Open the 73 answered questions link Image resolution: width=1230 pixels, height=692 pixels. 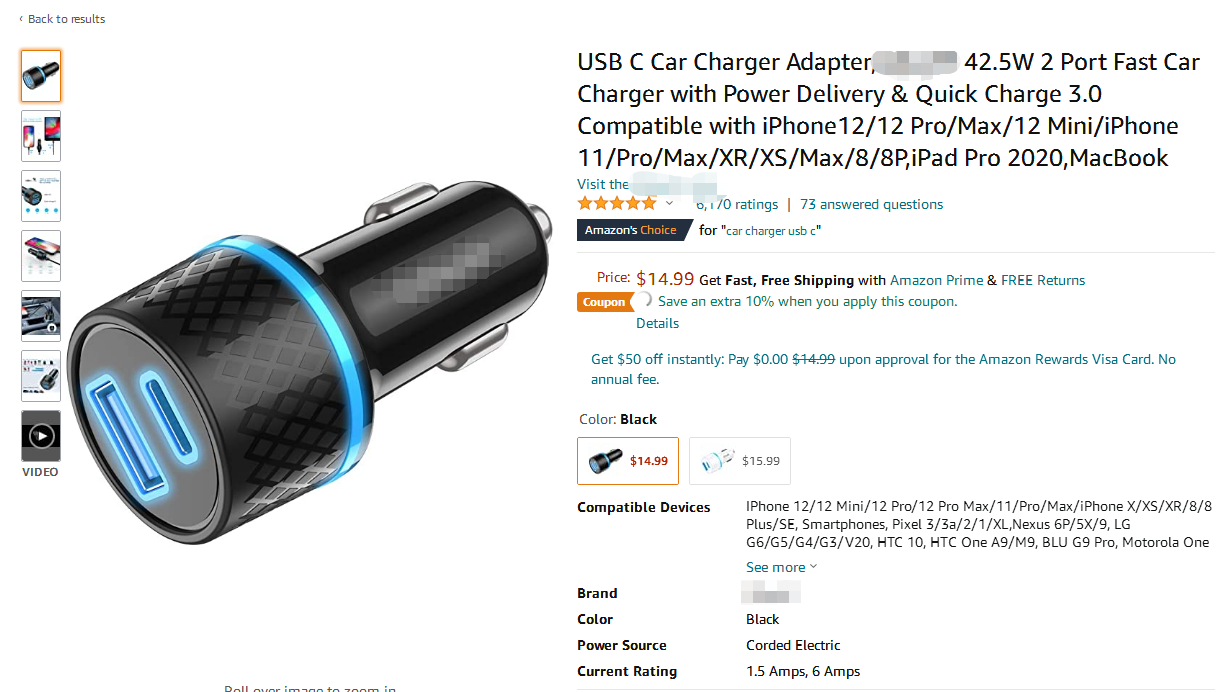tap(871, 204)
